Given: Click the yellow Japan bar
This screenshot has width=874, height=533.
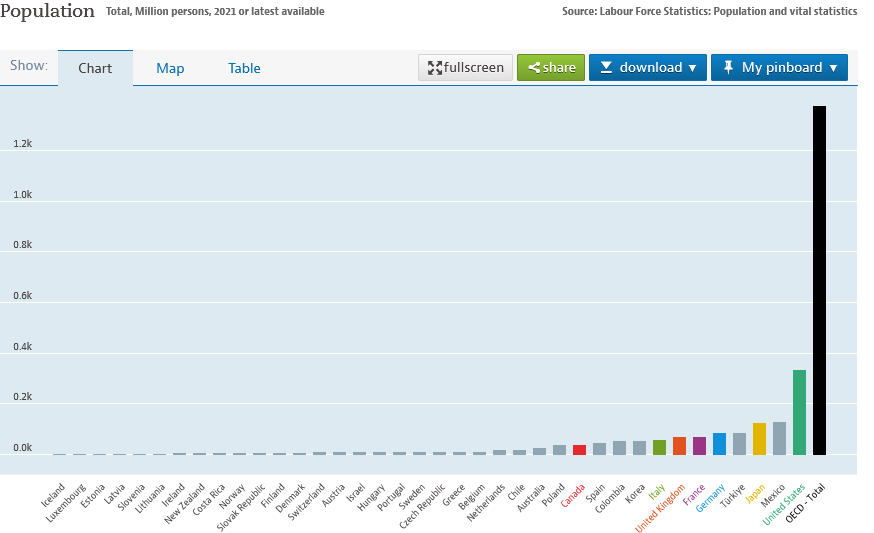Looking at the screenshot, I should point(759,438).
